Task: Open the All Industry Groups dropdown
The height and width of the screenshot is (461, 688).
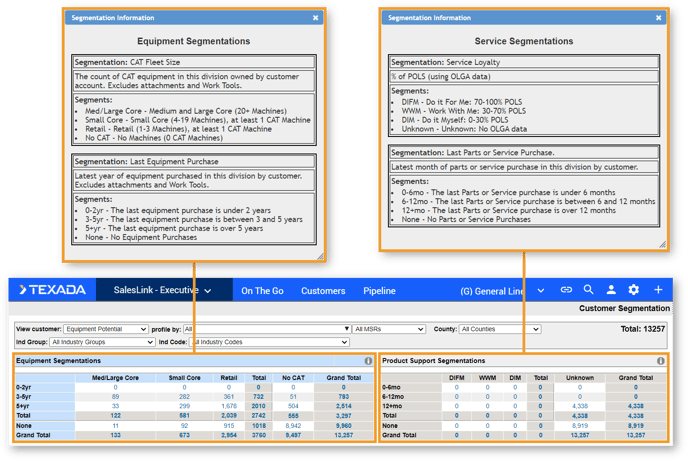Action: coord(102,342)
